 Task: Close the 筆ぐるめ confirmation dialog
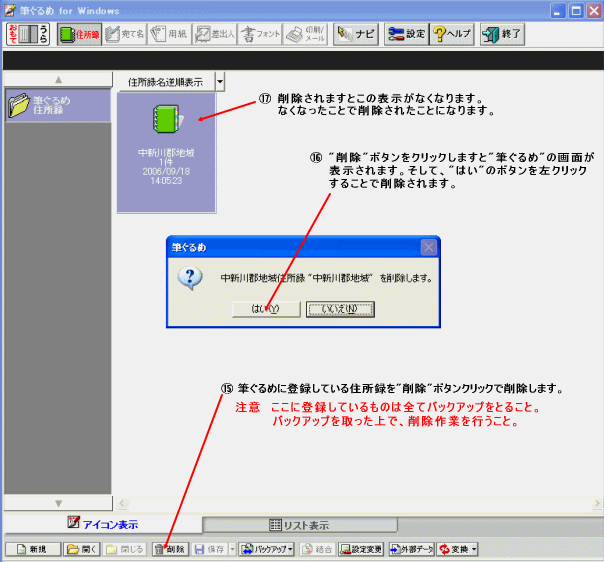tap(429, 247)
